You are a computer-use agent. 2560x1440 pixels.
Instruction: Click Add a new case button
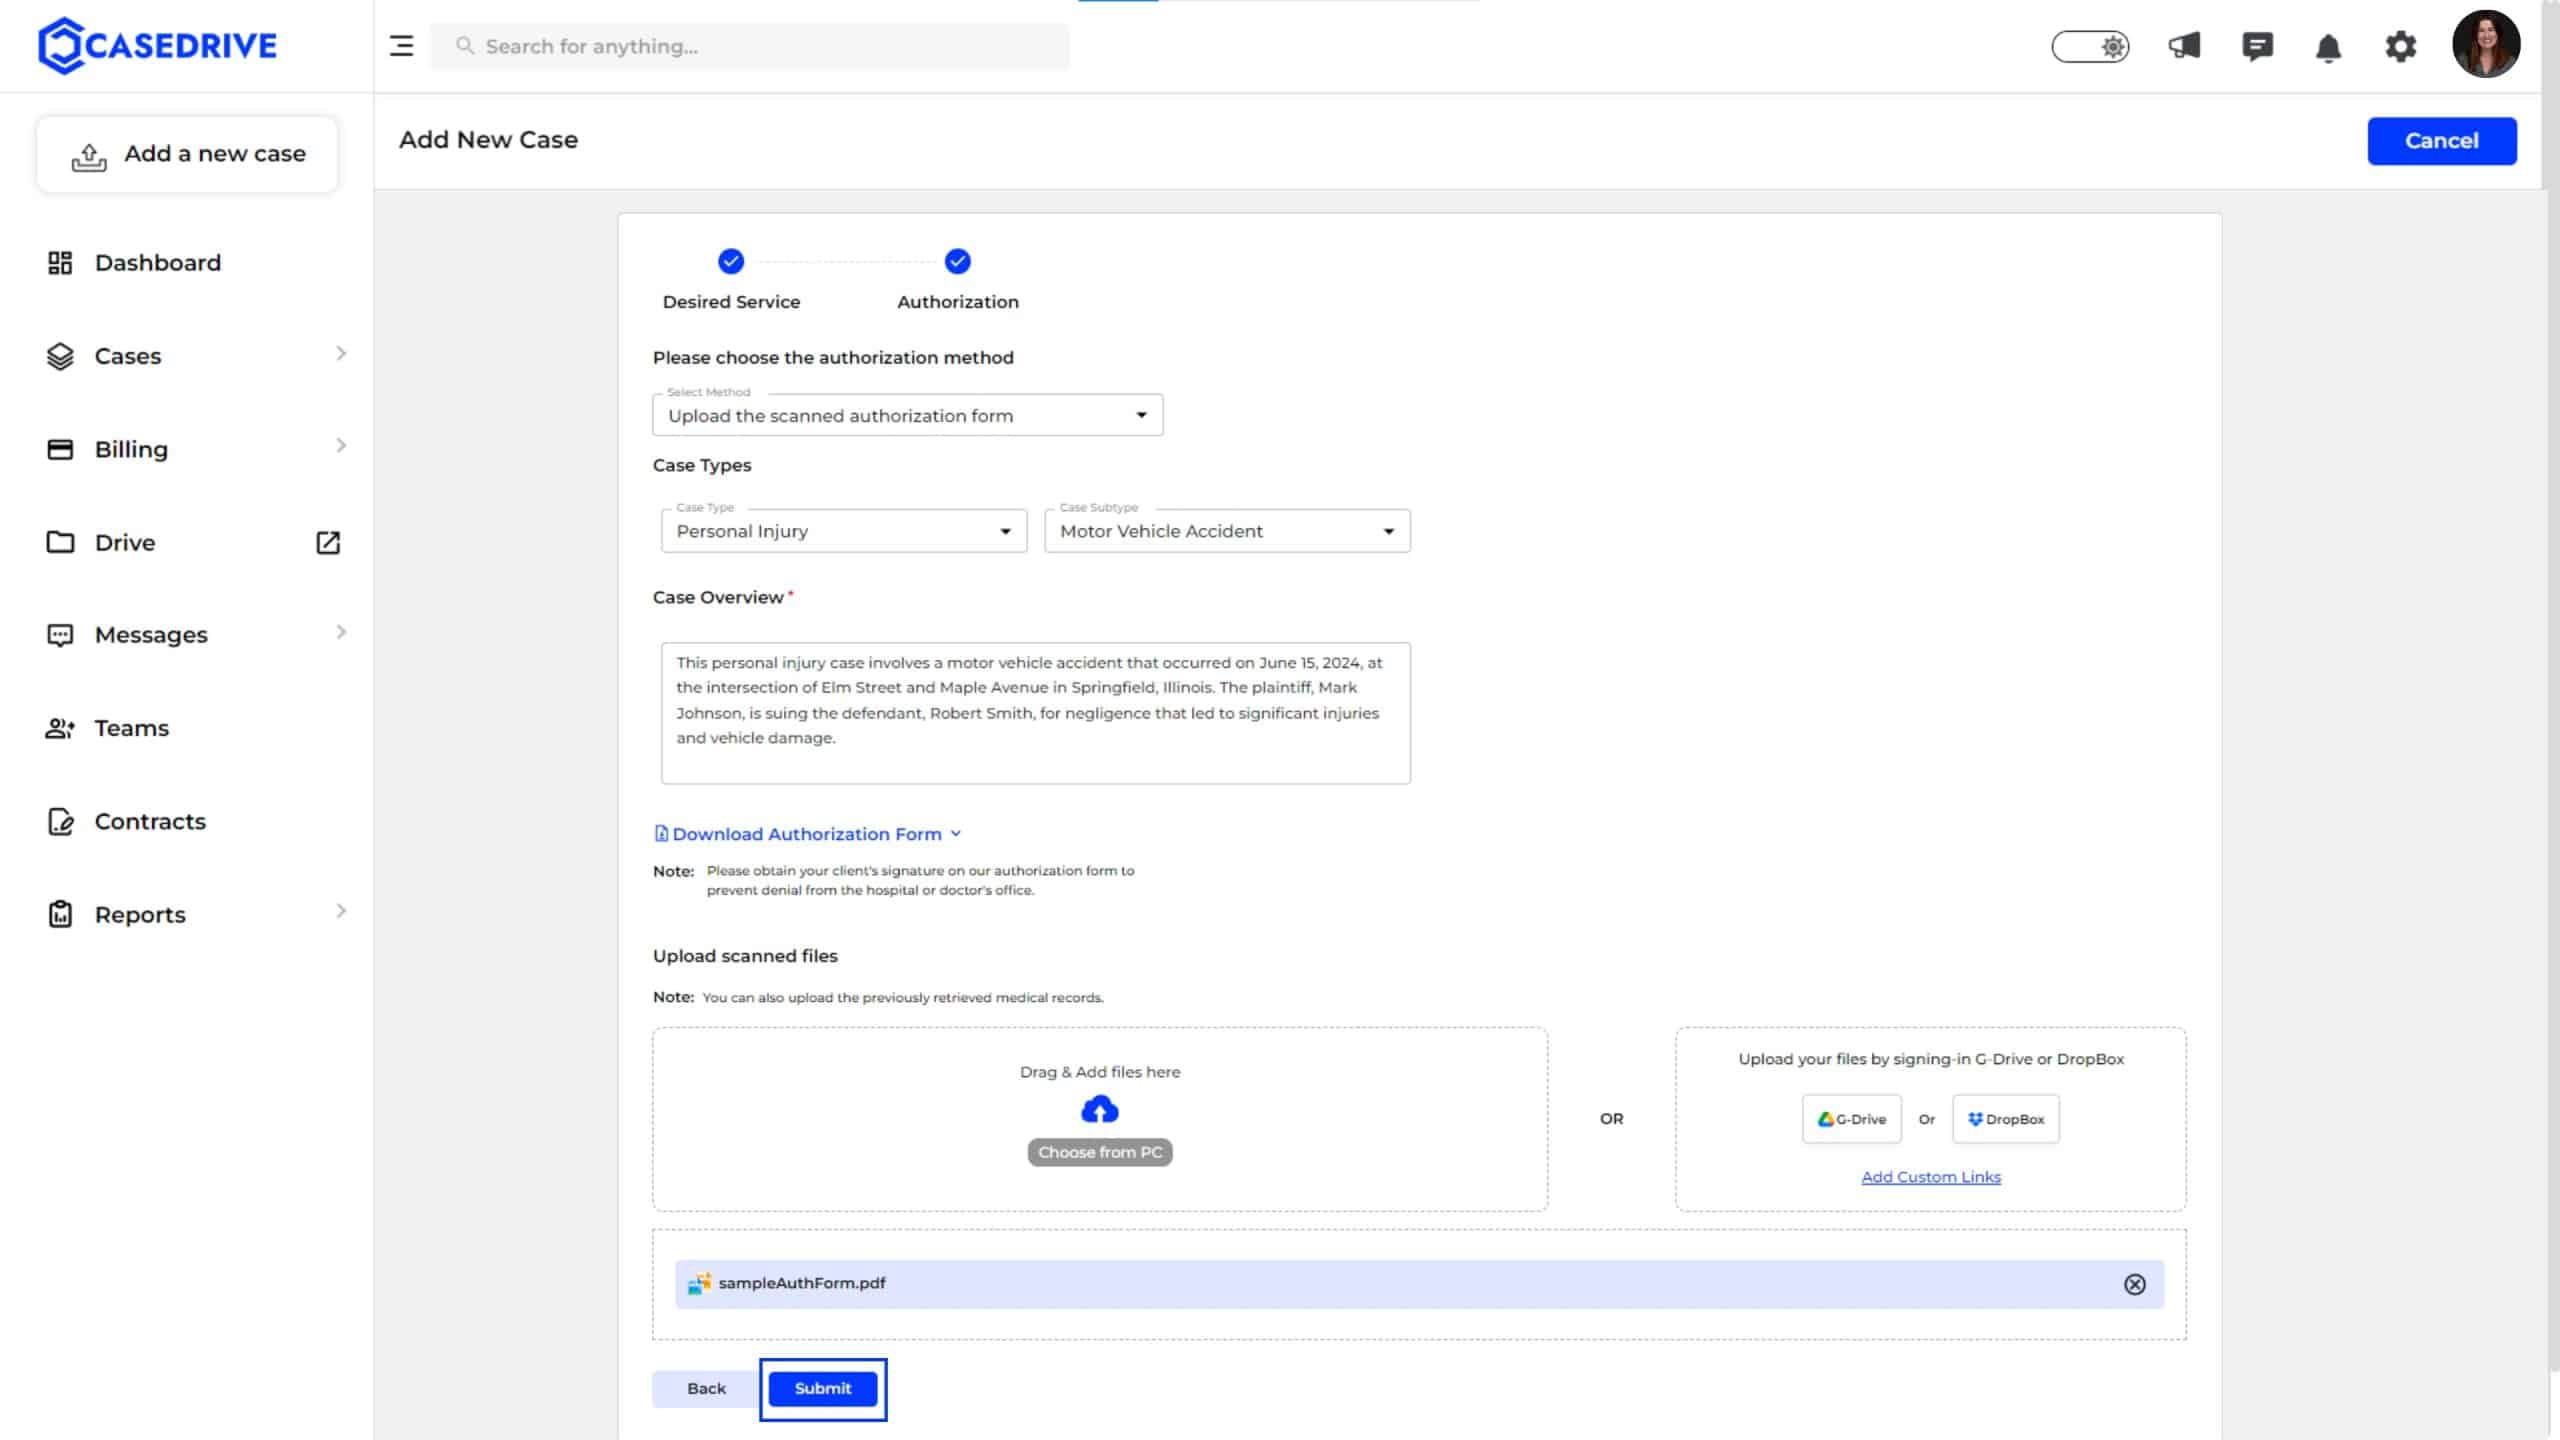click(x=187, y=154)
